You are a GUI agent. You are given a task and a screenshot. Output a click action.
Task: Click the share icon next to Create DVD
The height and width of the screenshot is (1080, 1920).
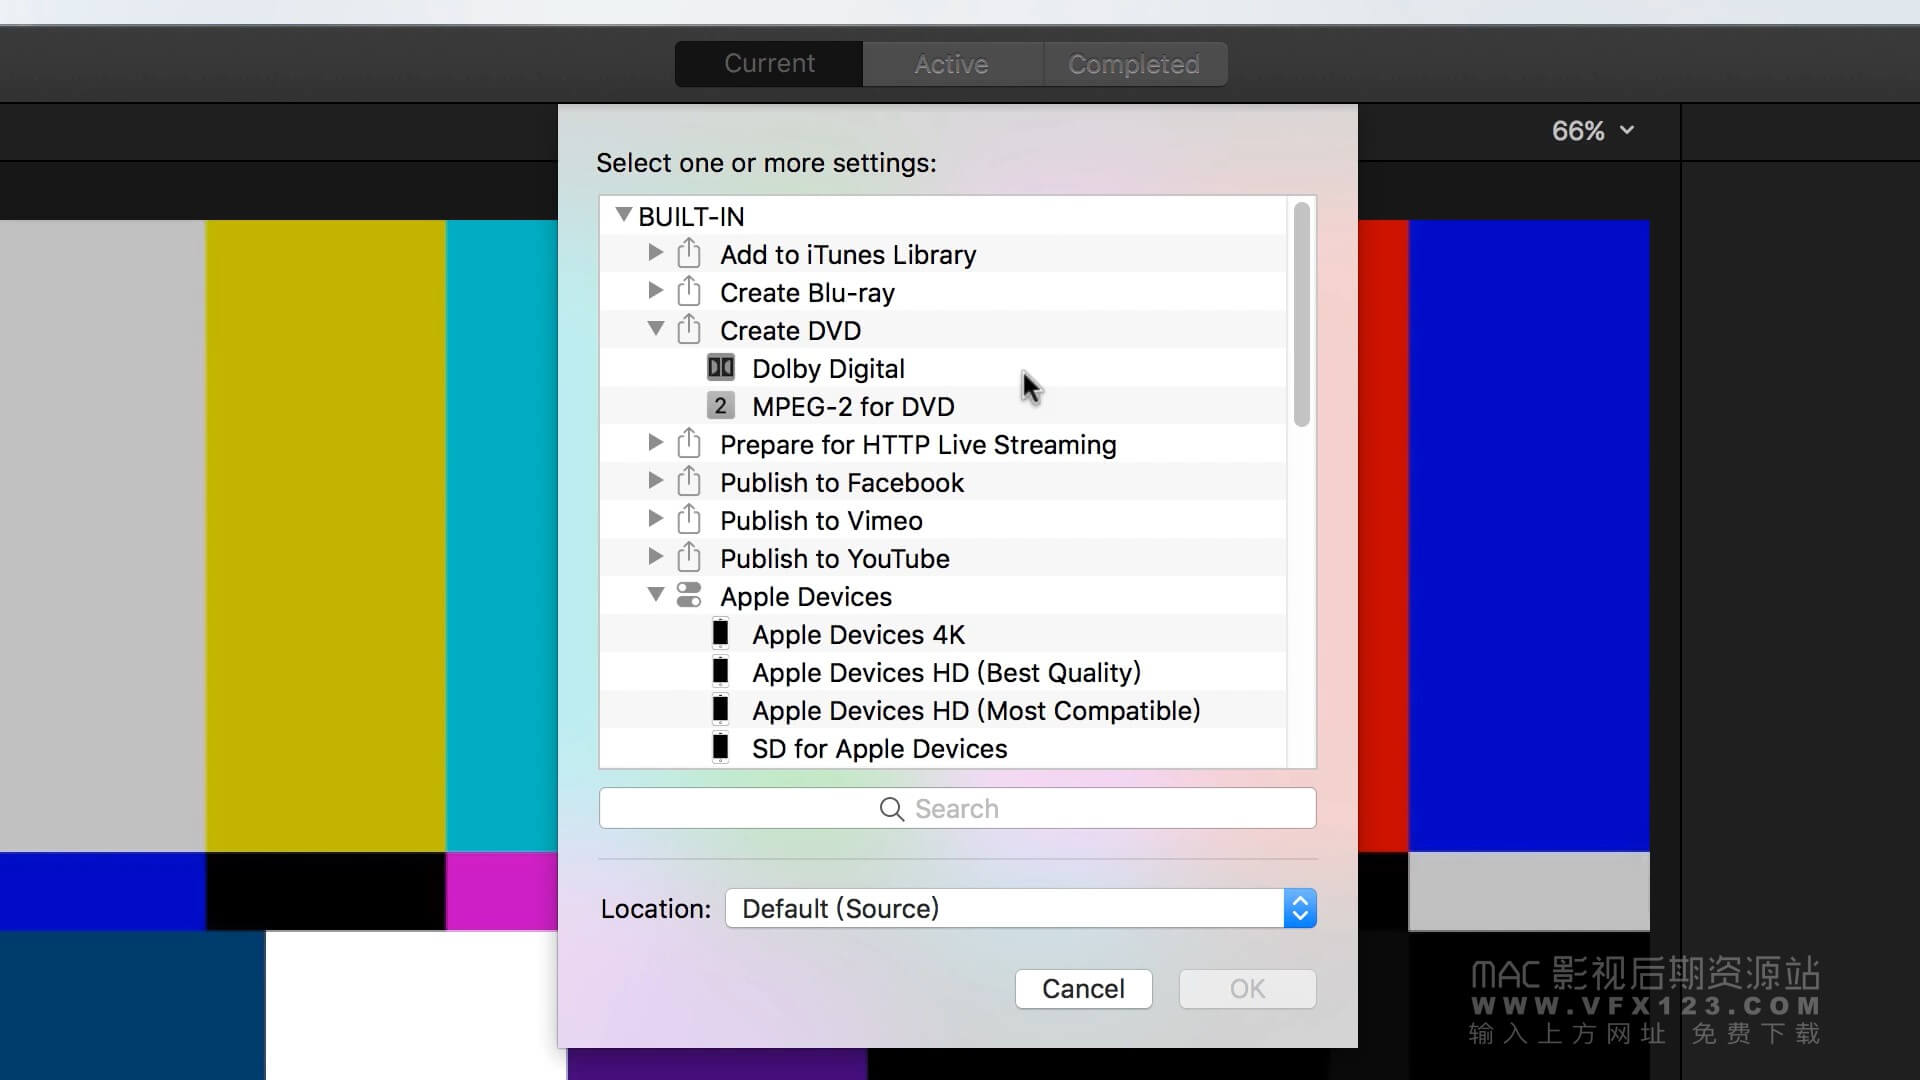pos(688,329)
